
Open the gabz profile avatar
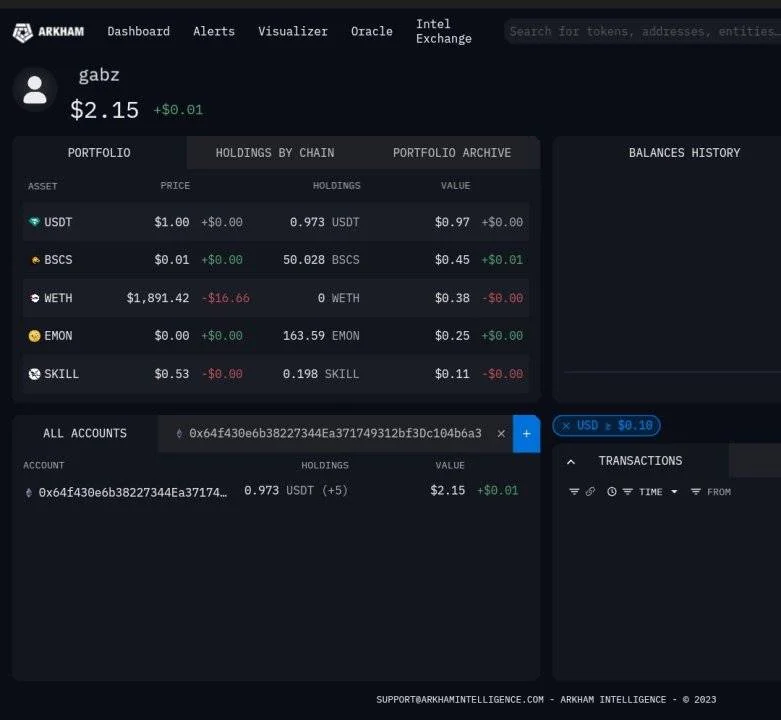coord(35,90)
